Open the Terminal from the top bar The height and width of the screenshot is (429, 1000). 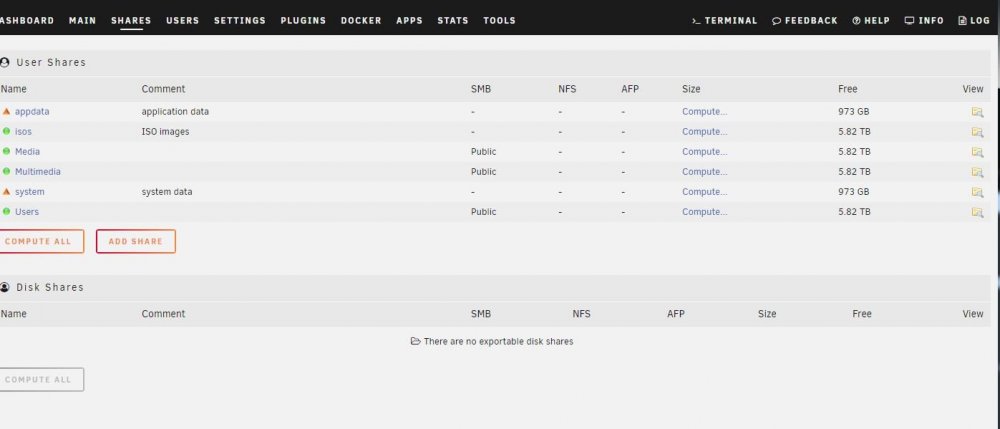[x=724, y=20]
